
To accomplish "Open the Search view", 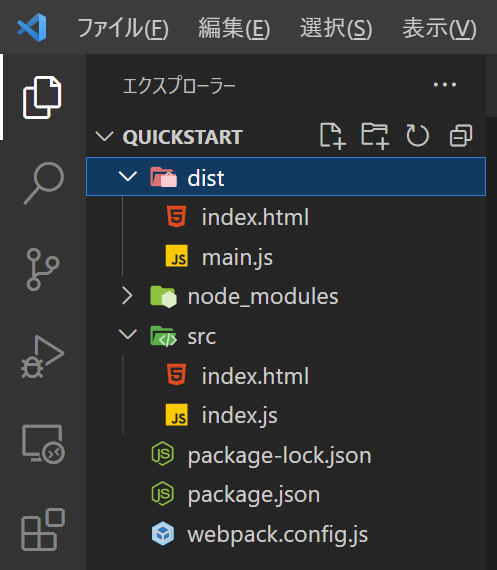I will click(44, 183).
